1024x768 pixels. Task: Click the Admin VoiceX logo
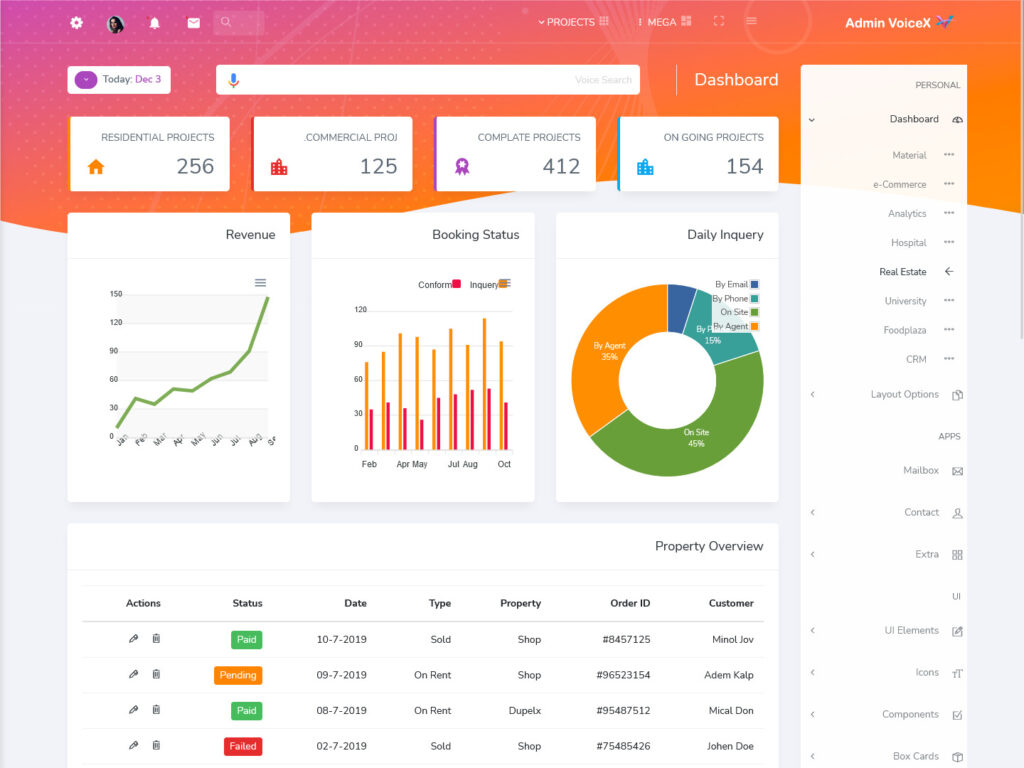[x=899, y=23]
